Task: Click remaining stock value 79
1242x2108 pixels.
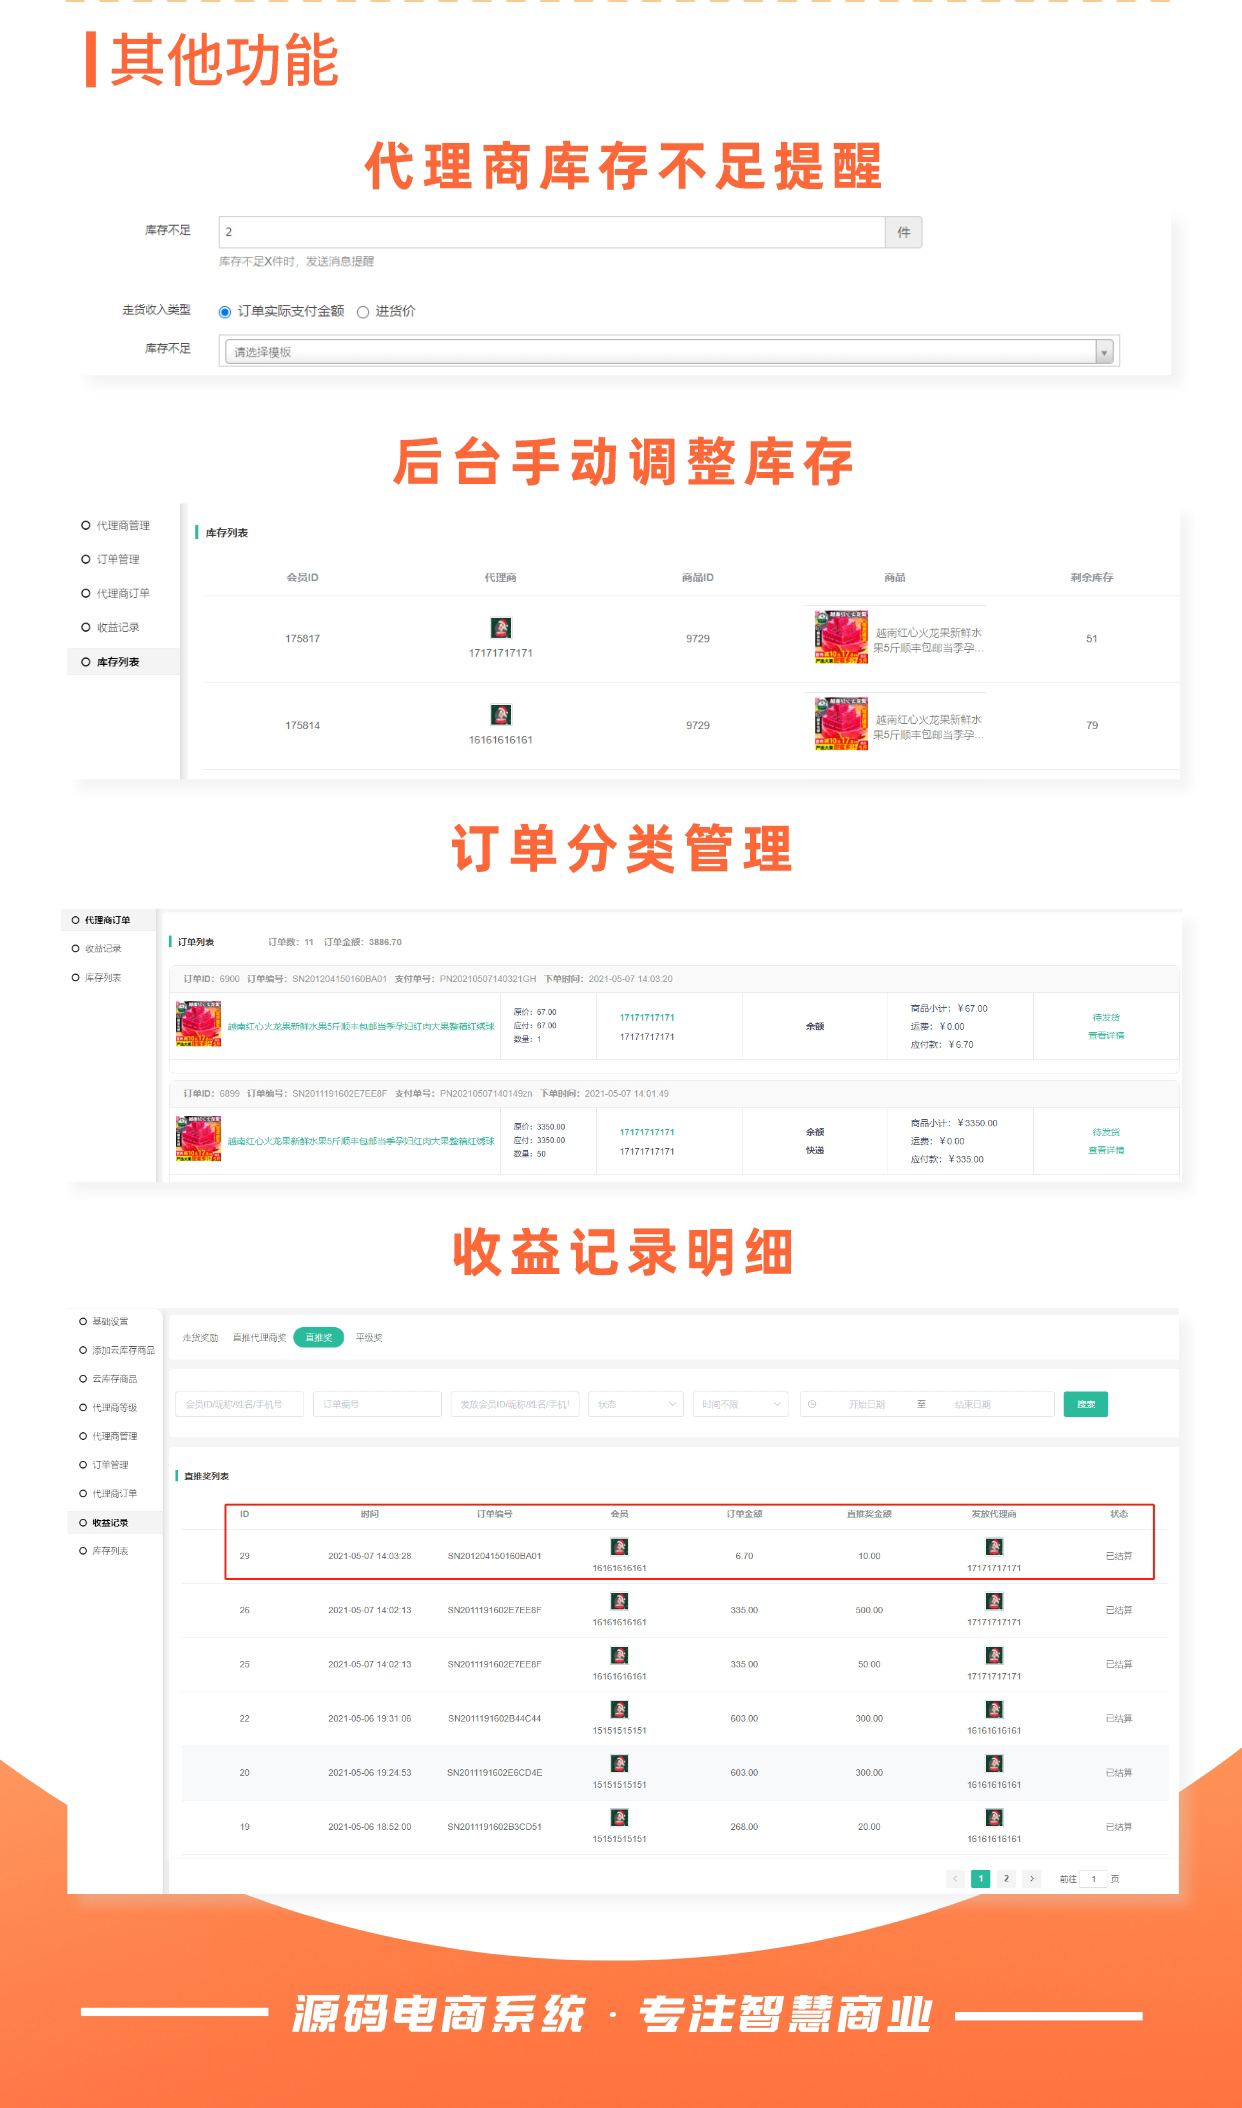Action: point(1092,725)
